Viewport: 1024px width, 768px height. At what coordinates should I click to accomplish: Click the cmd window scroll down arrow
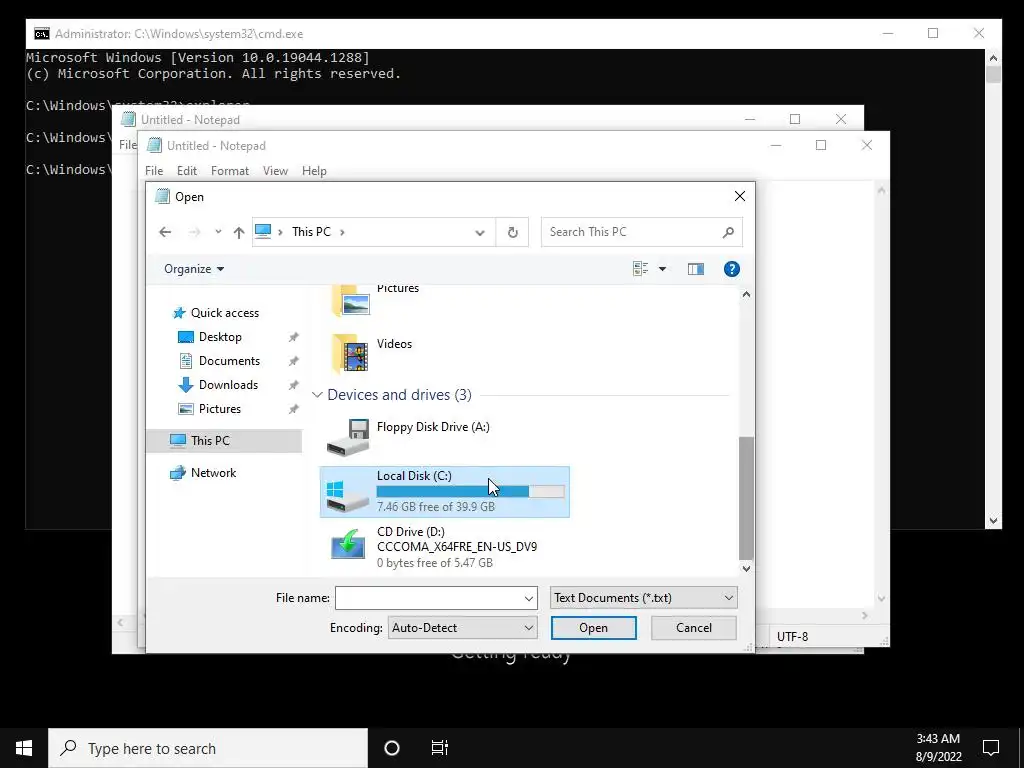click(993, 520)
